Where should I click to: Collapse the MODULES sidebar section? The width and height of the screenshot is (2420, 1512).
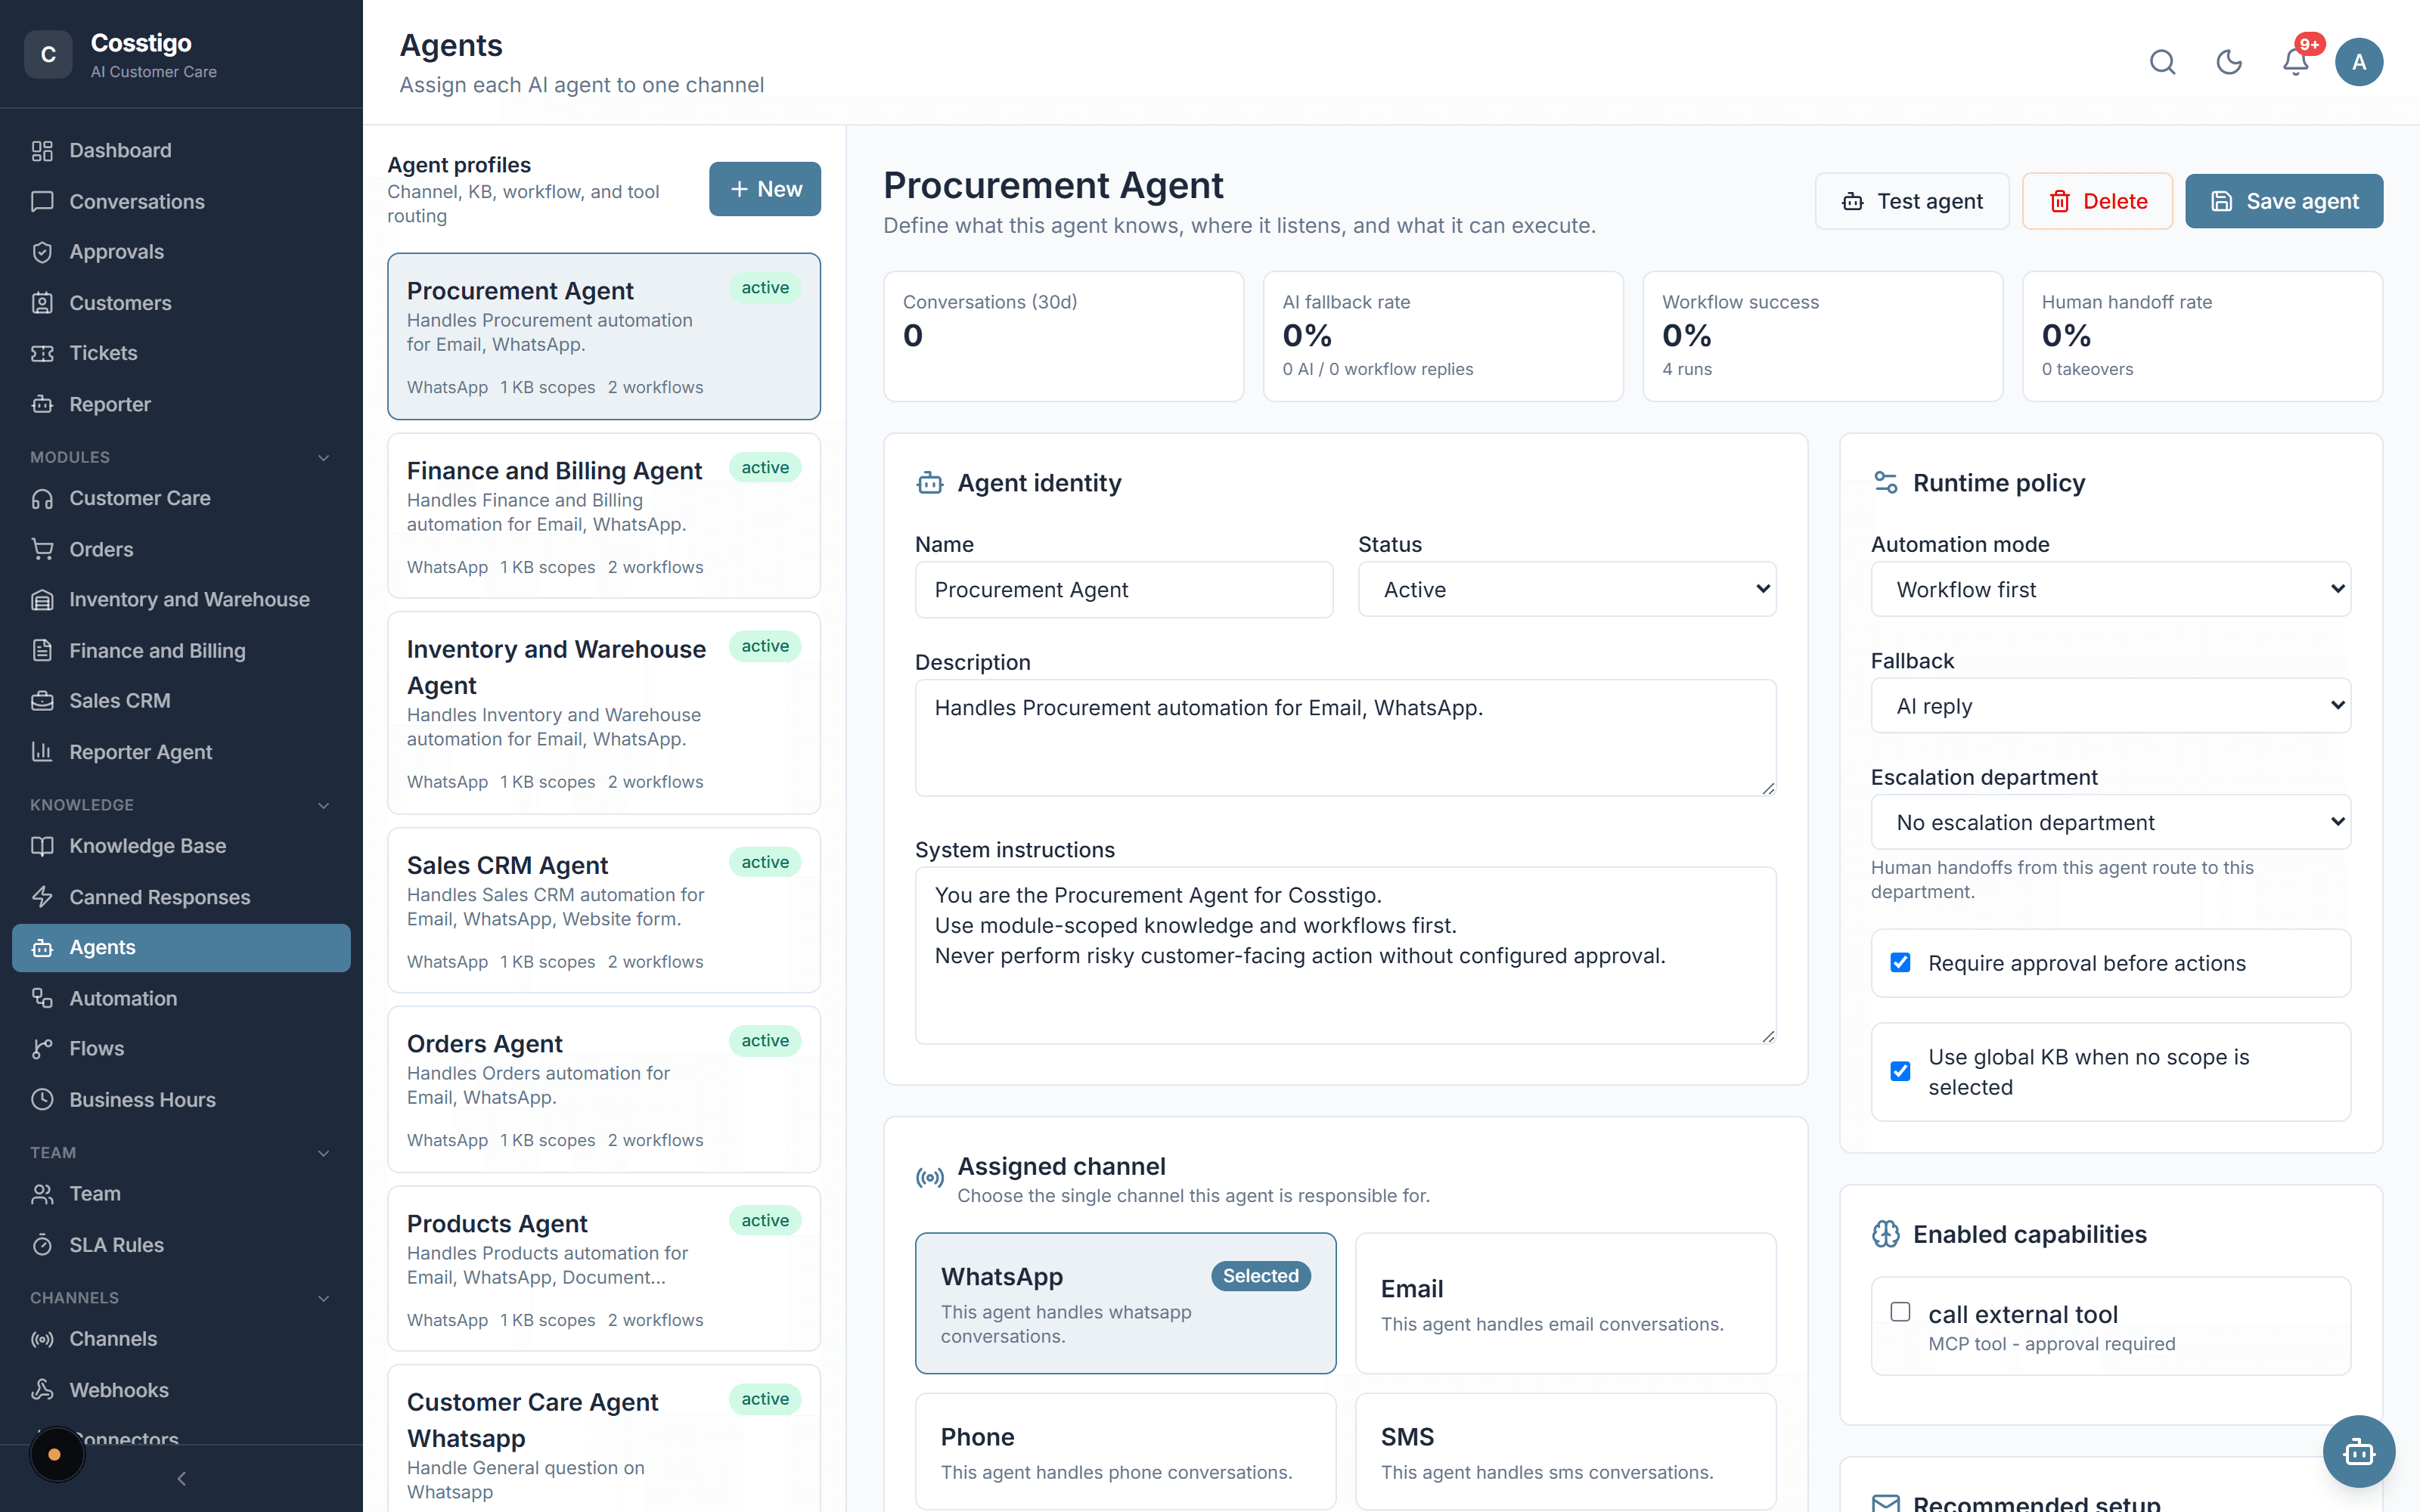pyautogui.click(x=323, y=457)
